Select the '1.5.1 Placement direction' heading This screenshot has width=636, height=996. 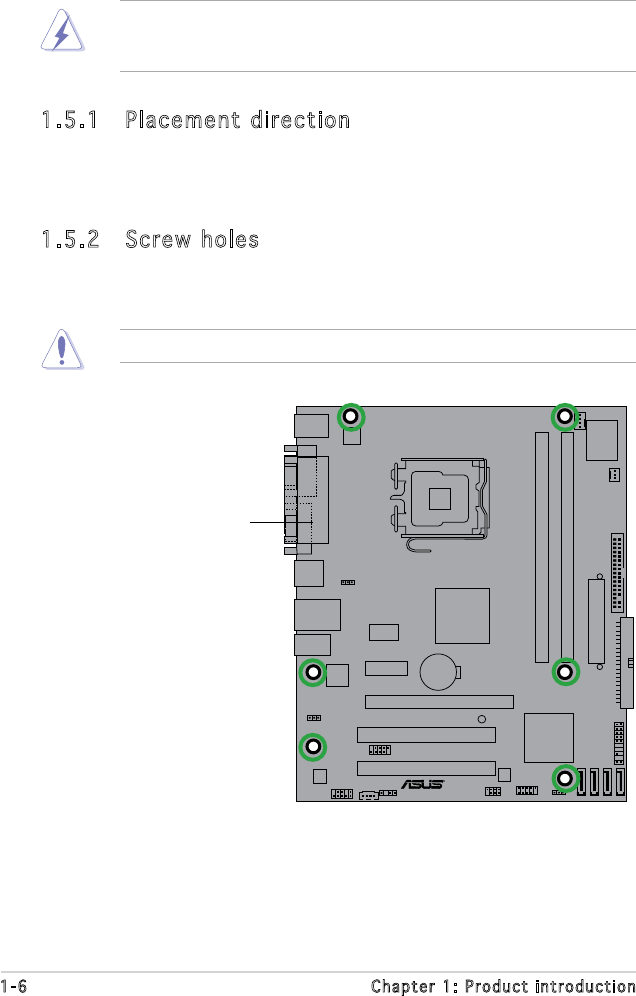[196, 119]
